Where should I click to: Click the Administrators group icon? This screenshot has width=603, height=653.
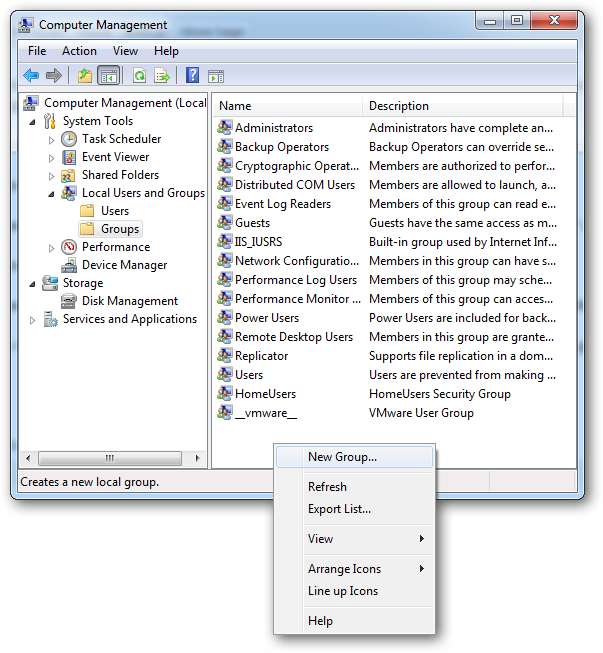(x=225, y=127)
